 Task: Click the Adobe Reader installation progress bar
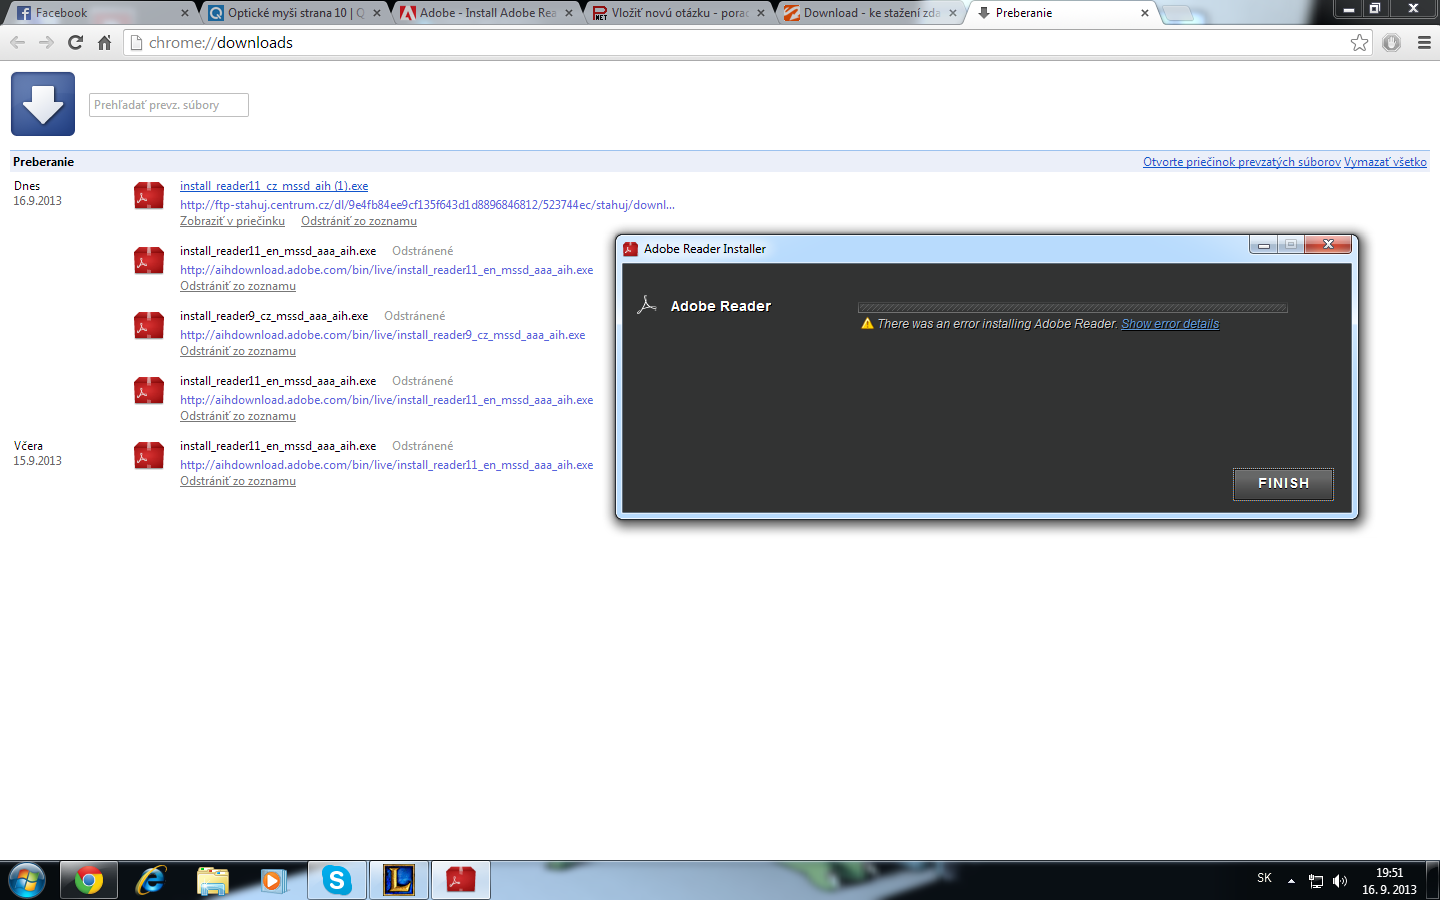point(1072,308)
